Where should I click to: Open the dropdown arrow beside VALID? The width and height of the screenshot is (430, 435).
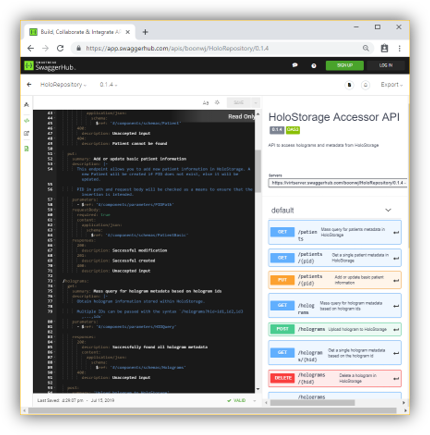point(255,400)
